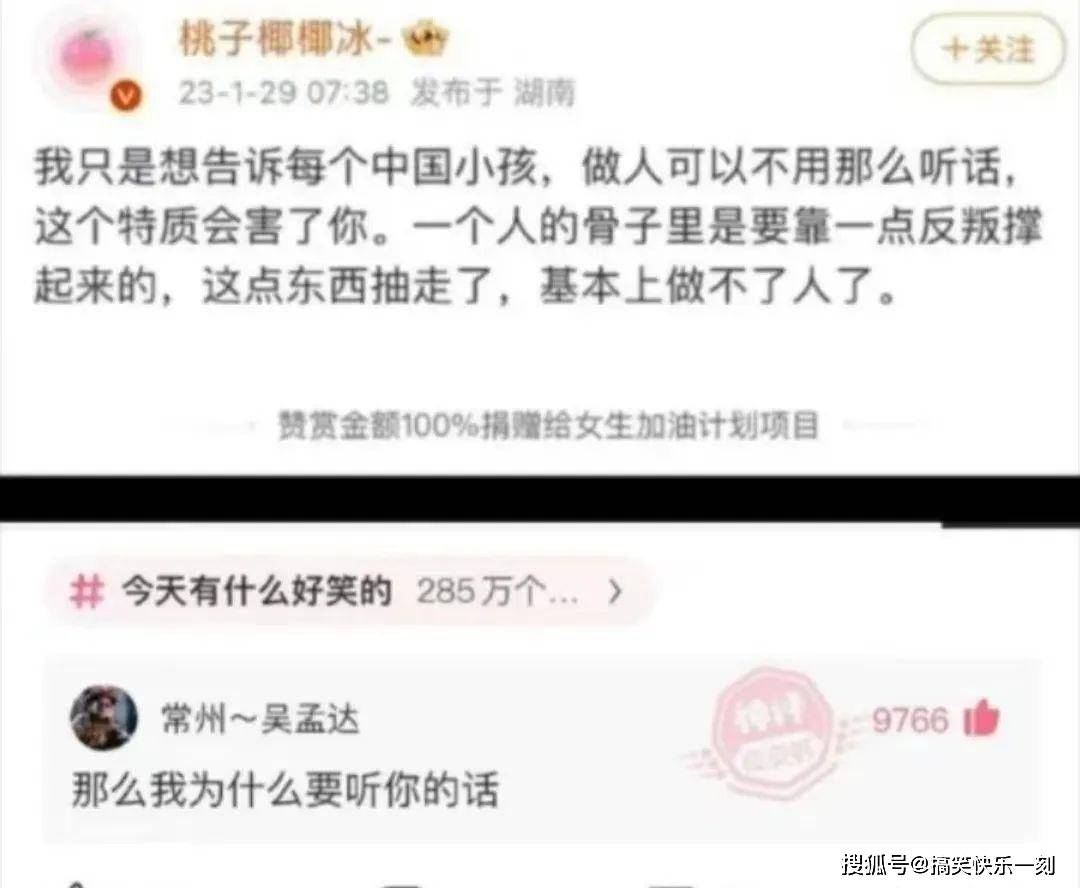Expand topic with the right chevron arrow
This screenshot has height=888, width=1080.
[616, 592]
